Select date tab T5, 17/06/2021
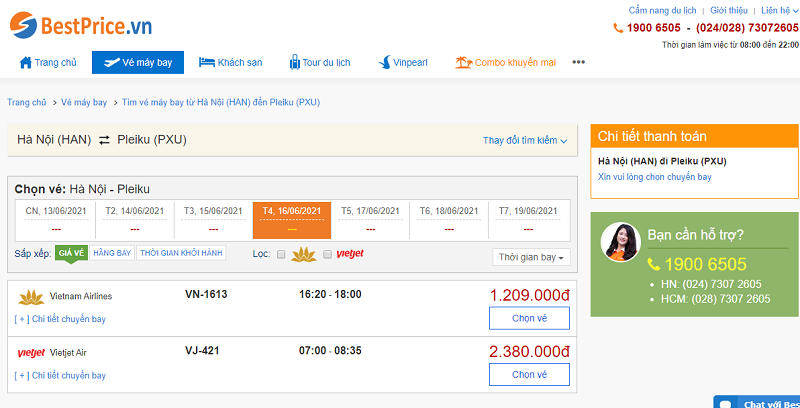This screenshot has width=800, height=408. point(370,220)
